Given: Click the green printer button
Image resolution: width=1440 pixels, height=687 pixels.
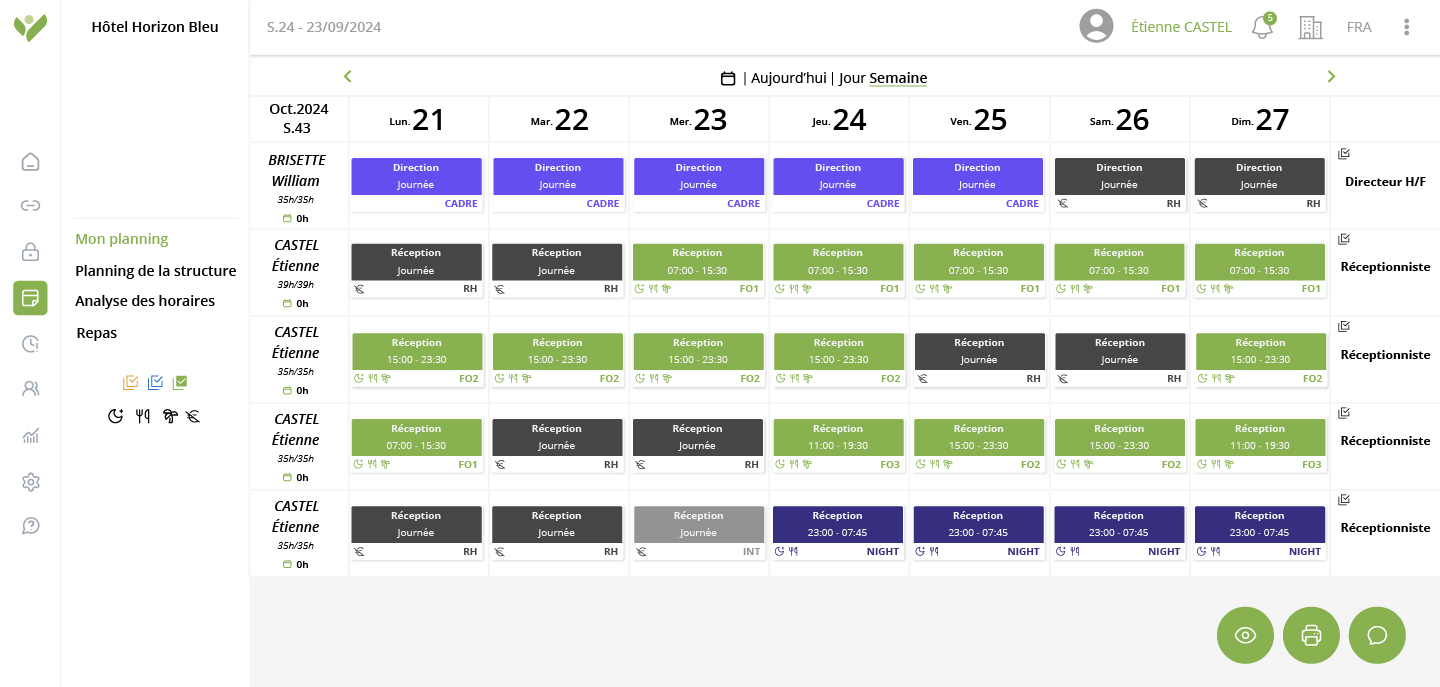Looking at the screenshot, I should click(1311, 635).
